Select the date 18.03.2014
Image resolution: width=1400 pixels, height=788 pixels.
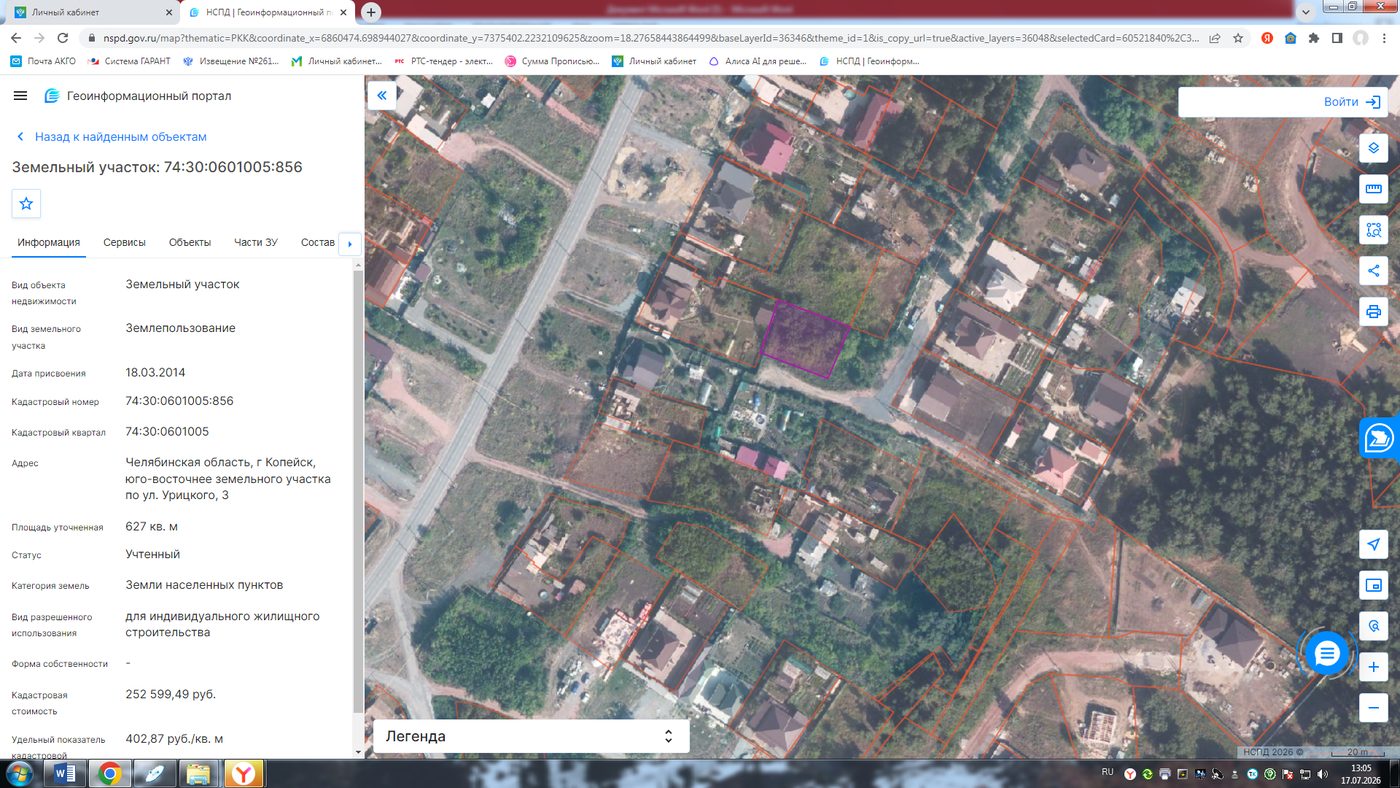coord(155,372)
